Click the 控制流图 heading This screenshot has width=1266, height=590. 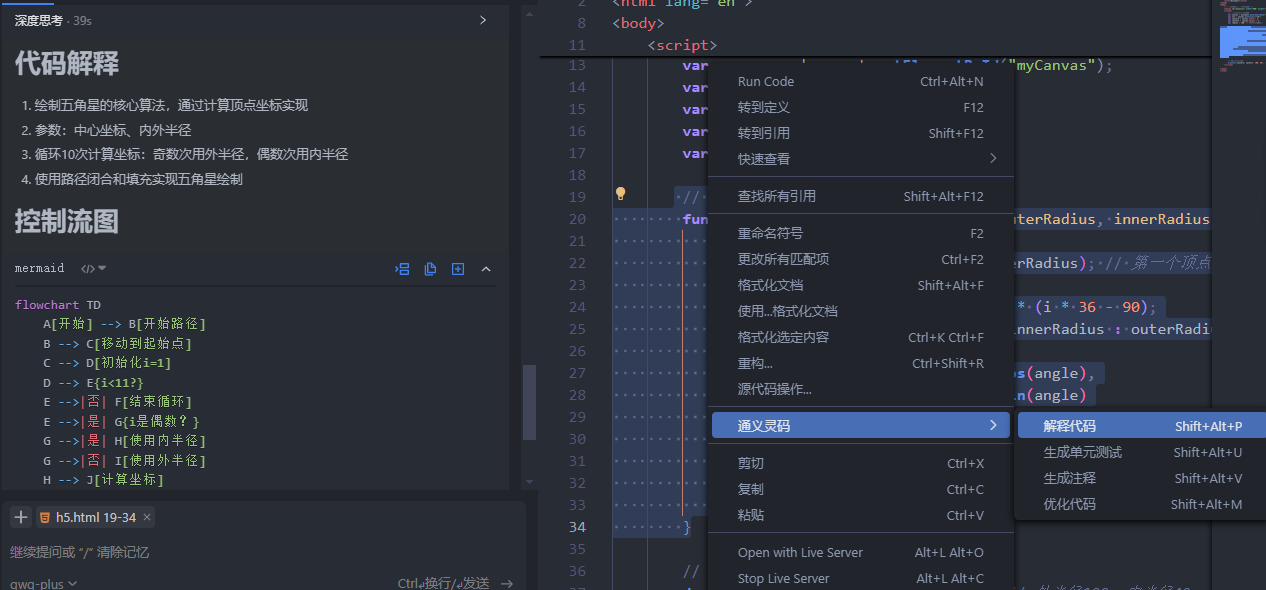67,220
